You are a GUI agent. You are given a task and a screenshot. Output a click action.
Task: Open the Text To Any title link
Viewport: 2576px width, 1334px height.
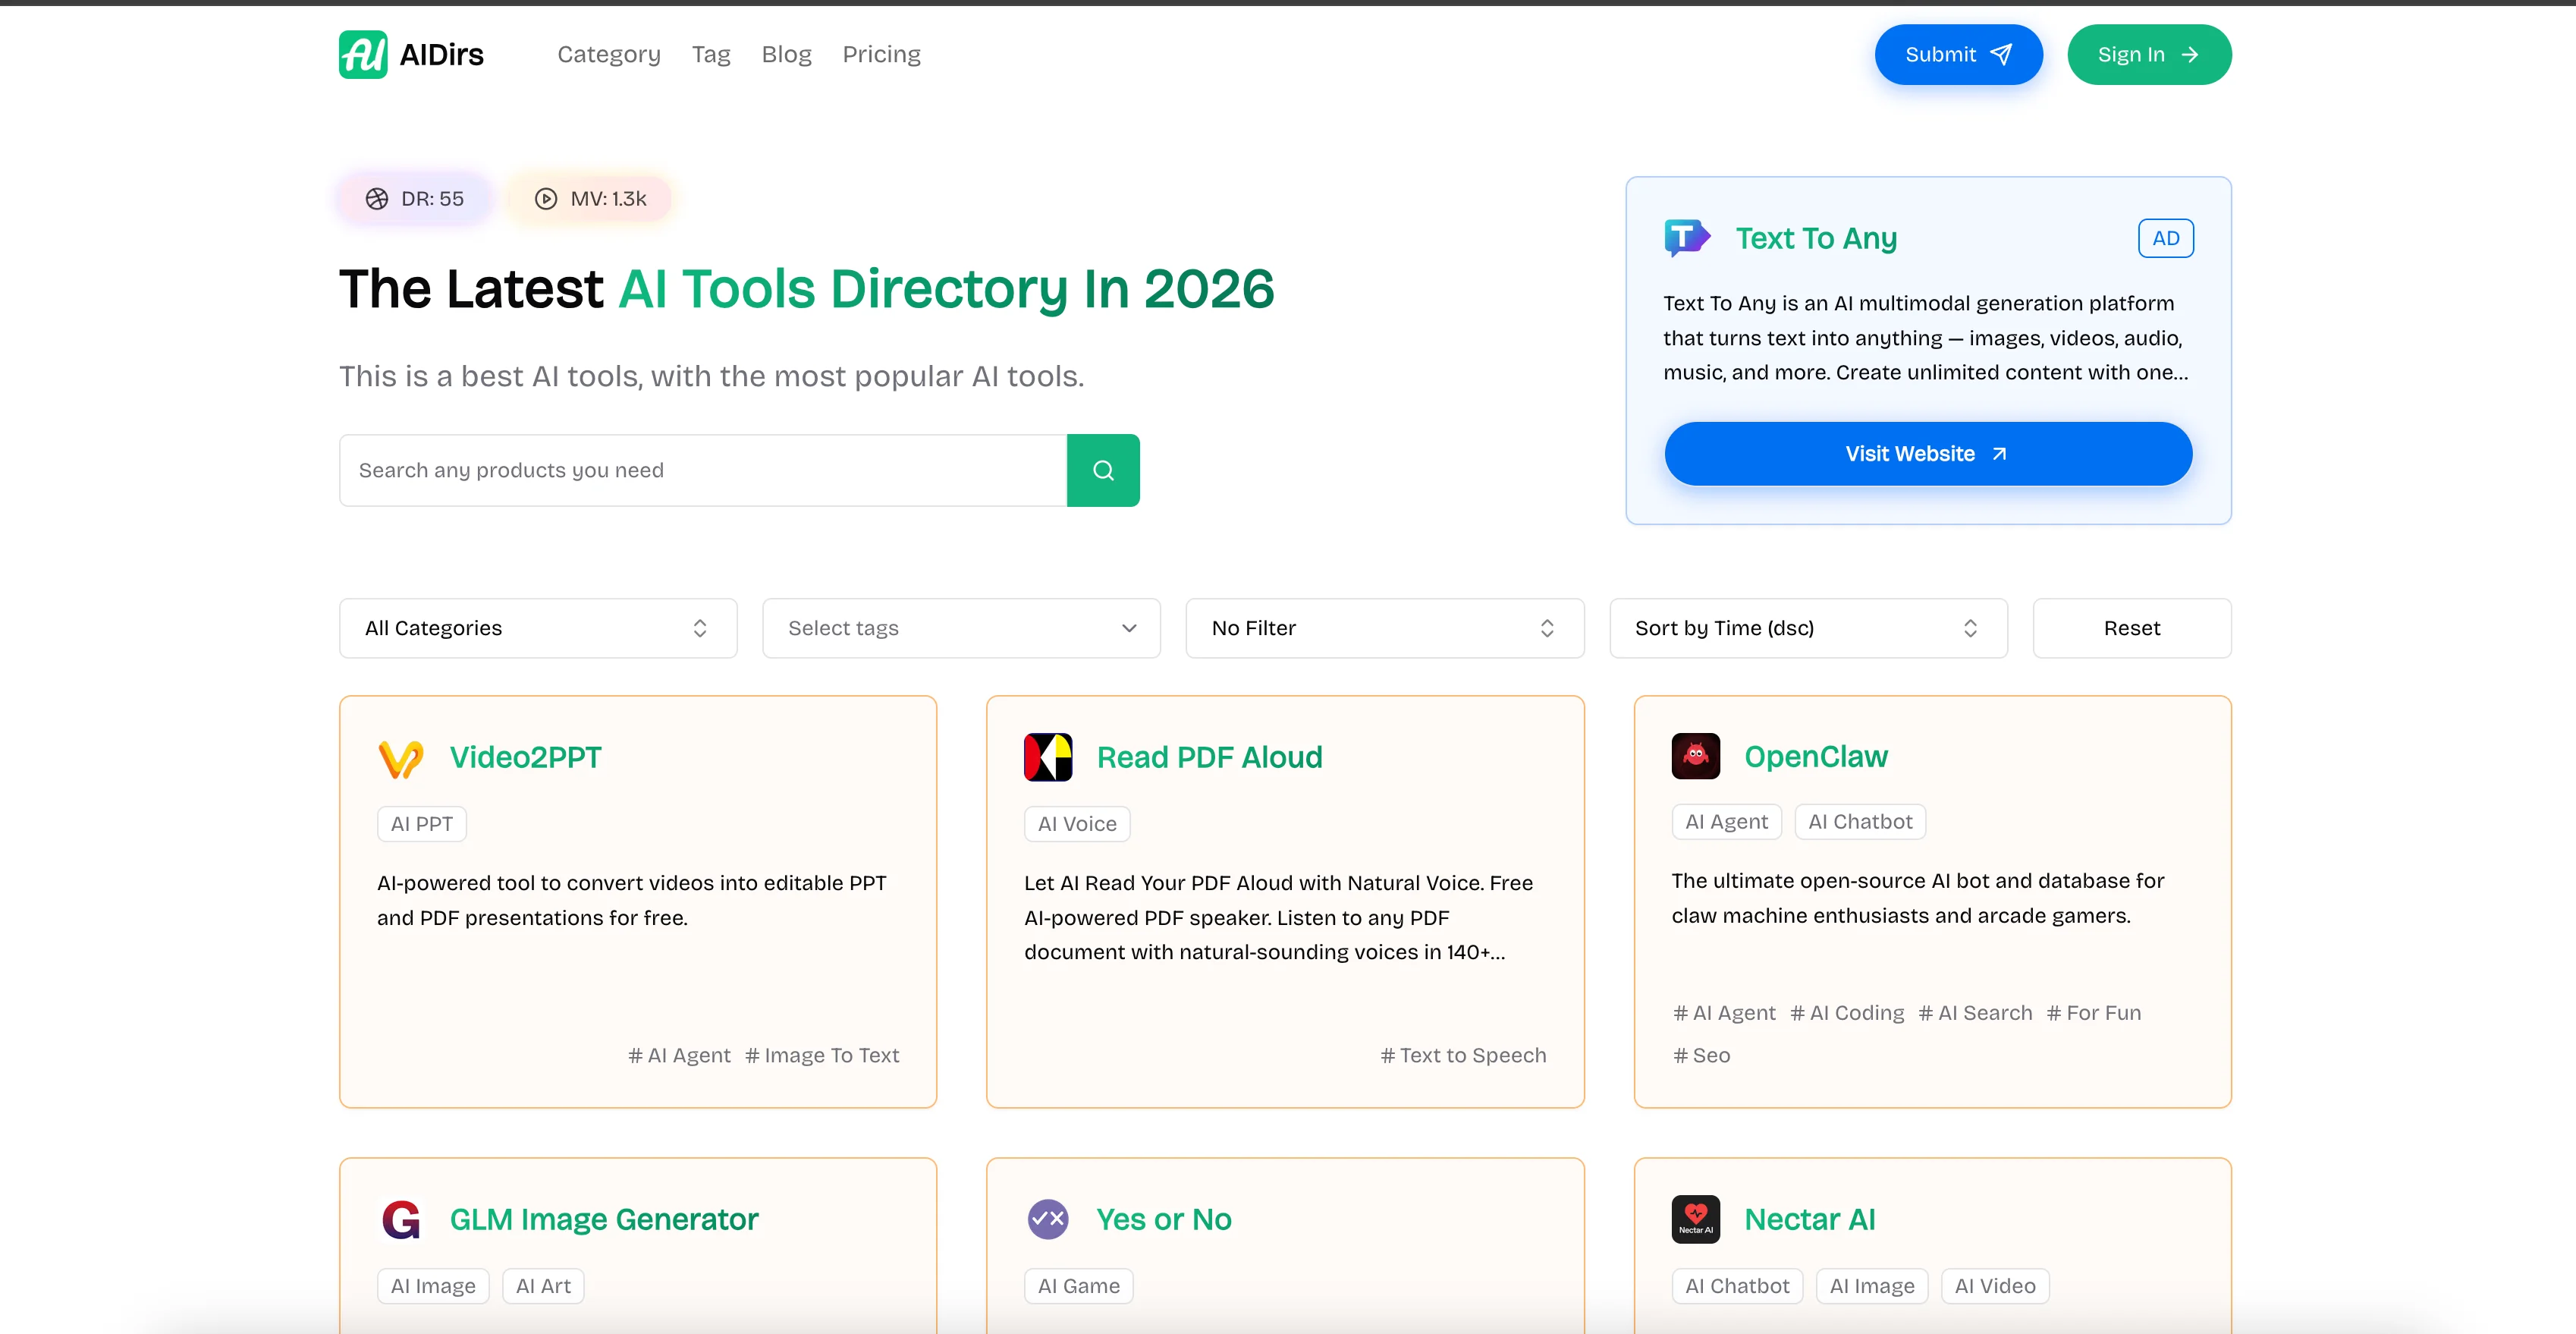click(x=1816, y=238)
